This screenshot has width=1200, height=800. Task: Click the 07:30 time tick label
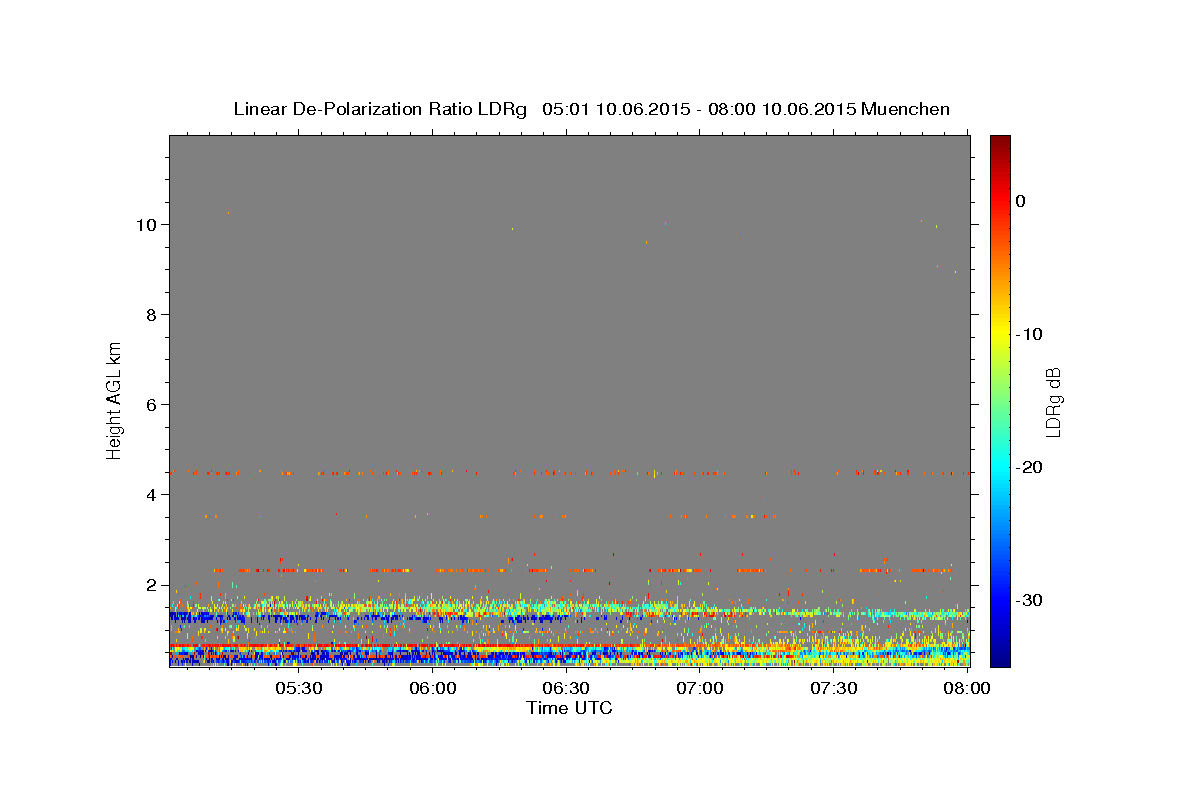(834, 689)
